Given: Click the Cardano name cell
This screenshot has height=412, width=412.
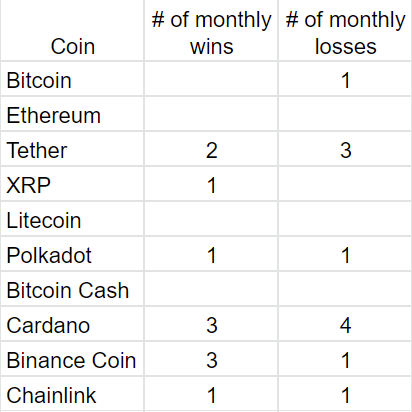Looking at the screenshot, I should click(72, 324).
